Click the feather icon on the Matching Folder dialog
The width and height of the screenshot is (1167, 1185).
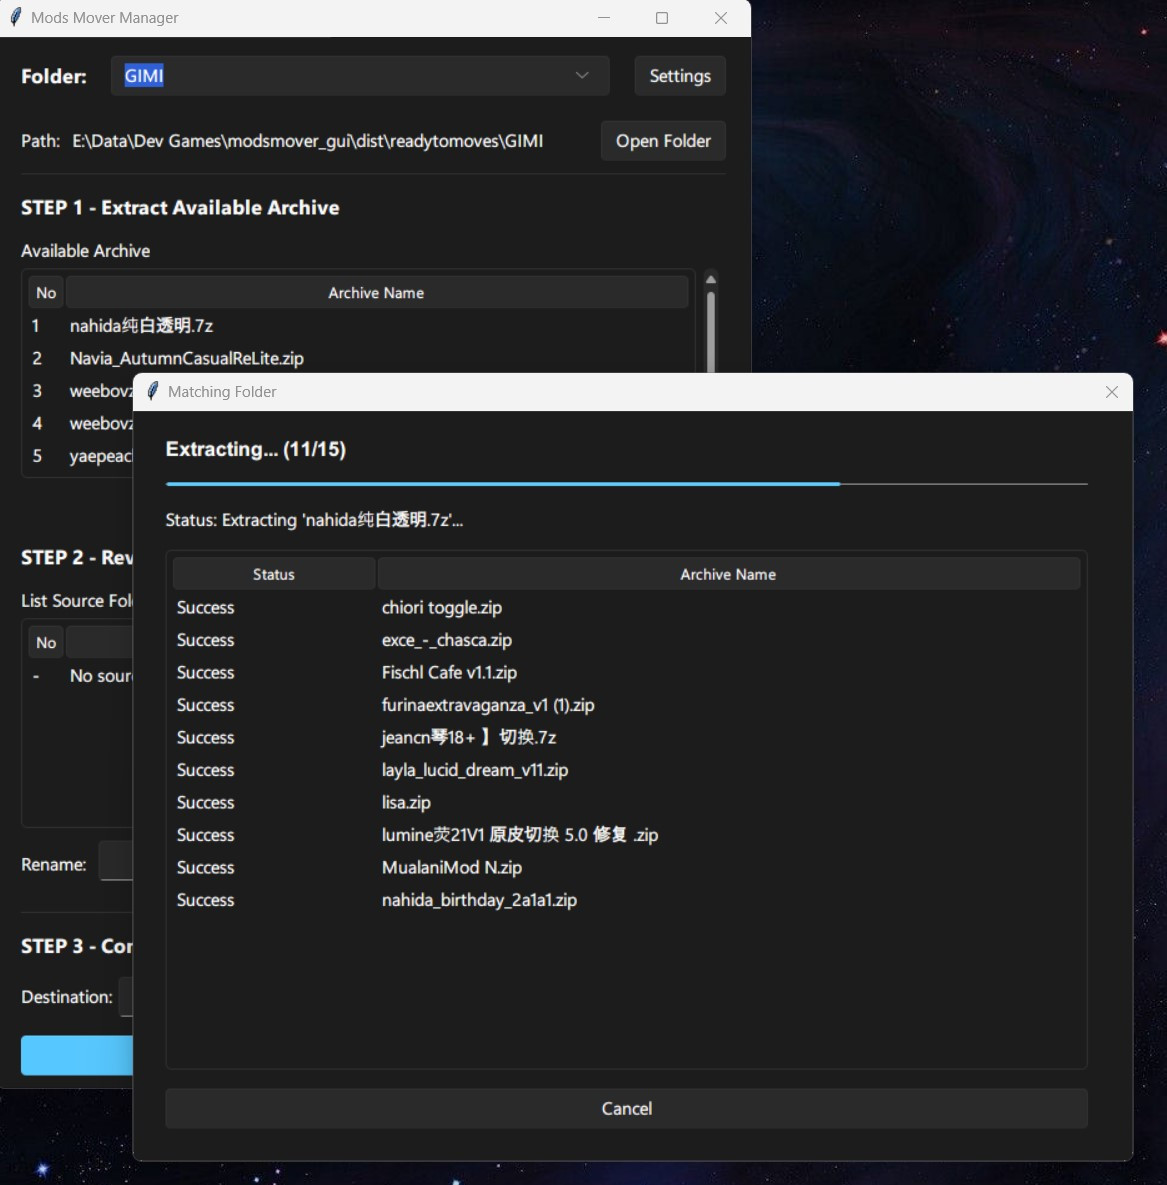[151, 391]
